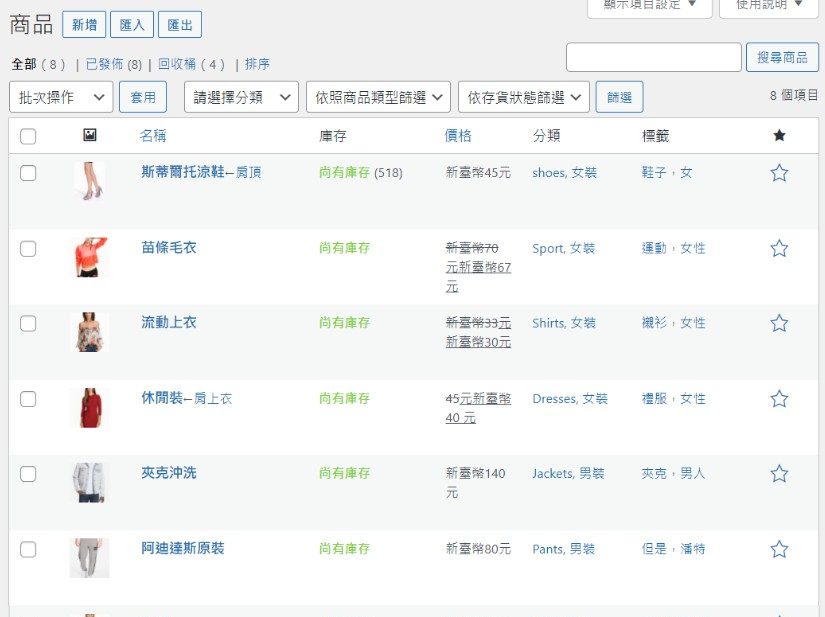
Task: Open the 阿迪達斯原裝 product link
Action: point(183,548)
